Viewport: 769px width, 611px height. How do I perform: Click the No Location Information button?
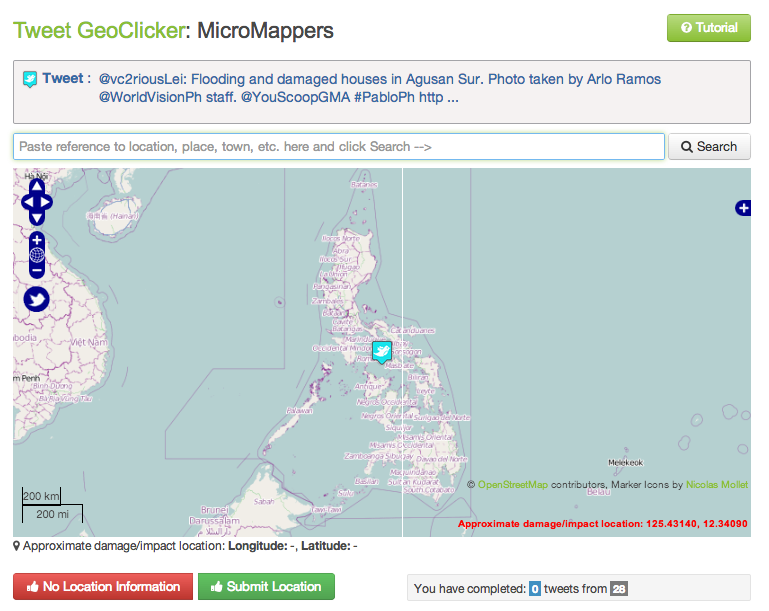pyautogui.click(x=102, y=587)
